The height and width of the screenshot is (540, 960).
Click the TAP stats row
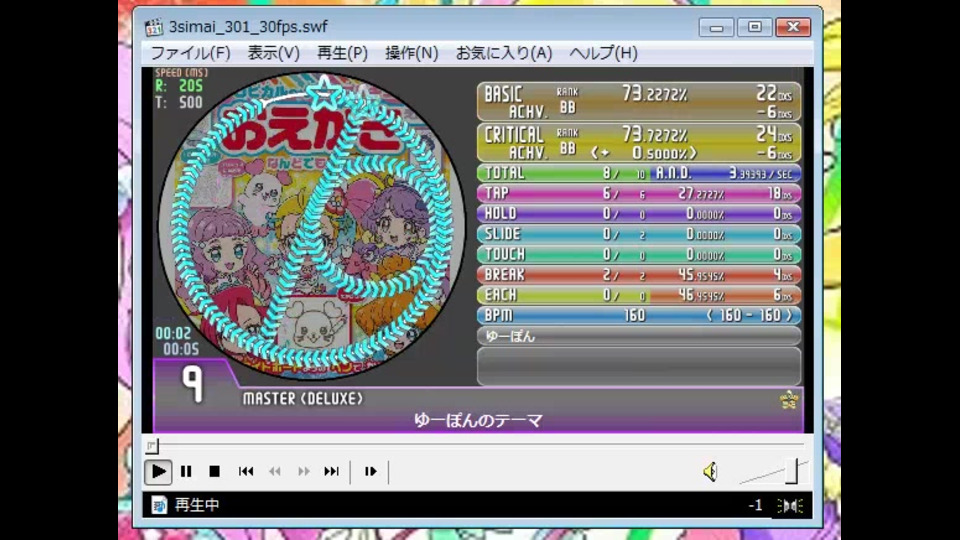[639, 193]
